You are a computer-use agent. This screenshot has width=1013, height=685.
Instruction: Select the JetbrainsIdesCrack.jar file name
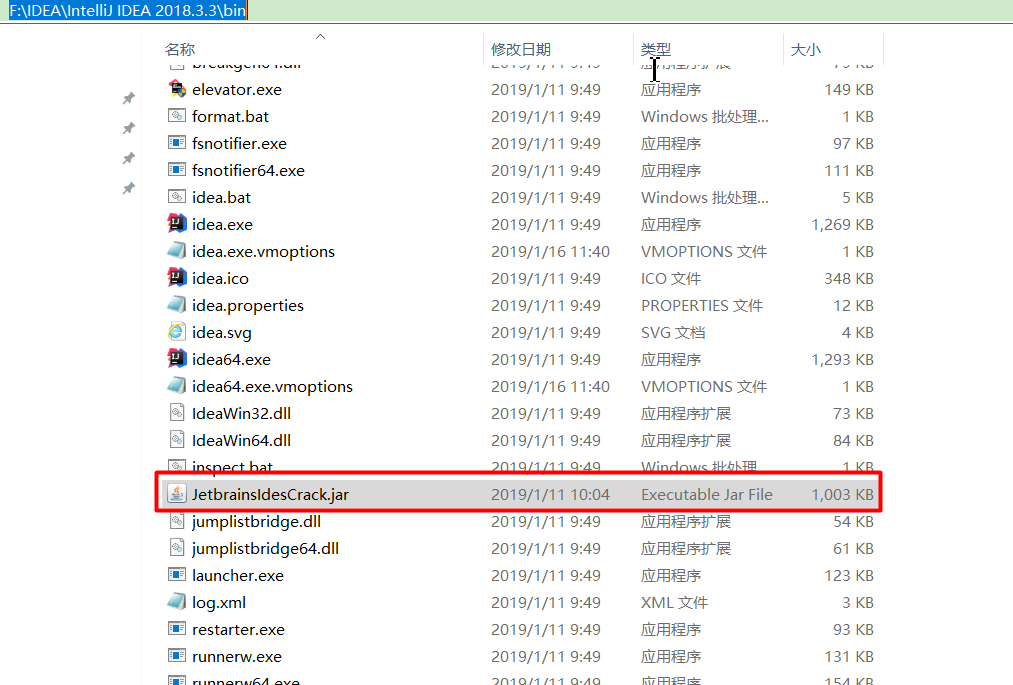[270, 494]
